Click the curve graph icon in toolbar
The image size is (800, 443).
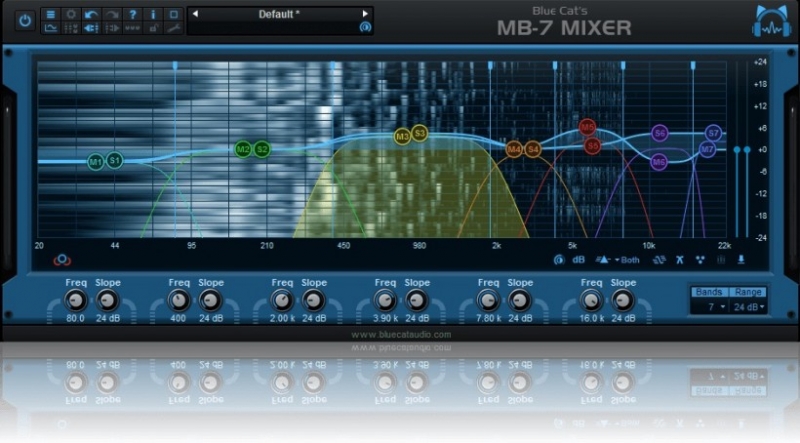point(51,28)
